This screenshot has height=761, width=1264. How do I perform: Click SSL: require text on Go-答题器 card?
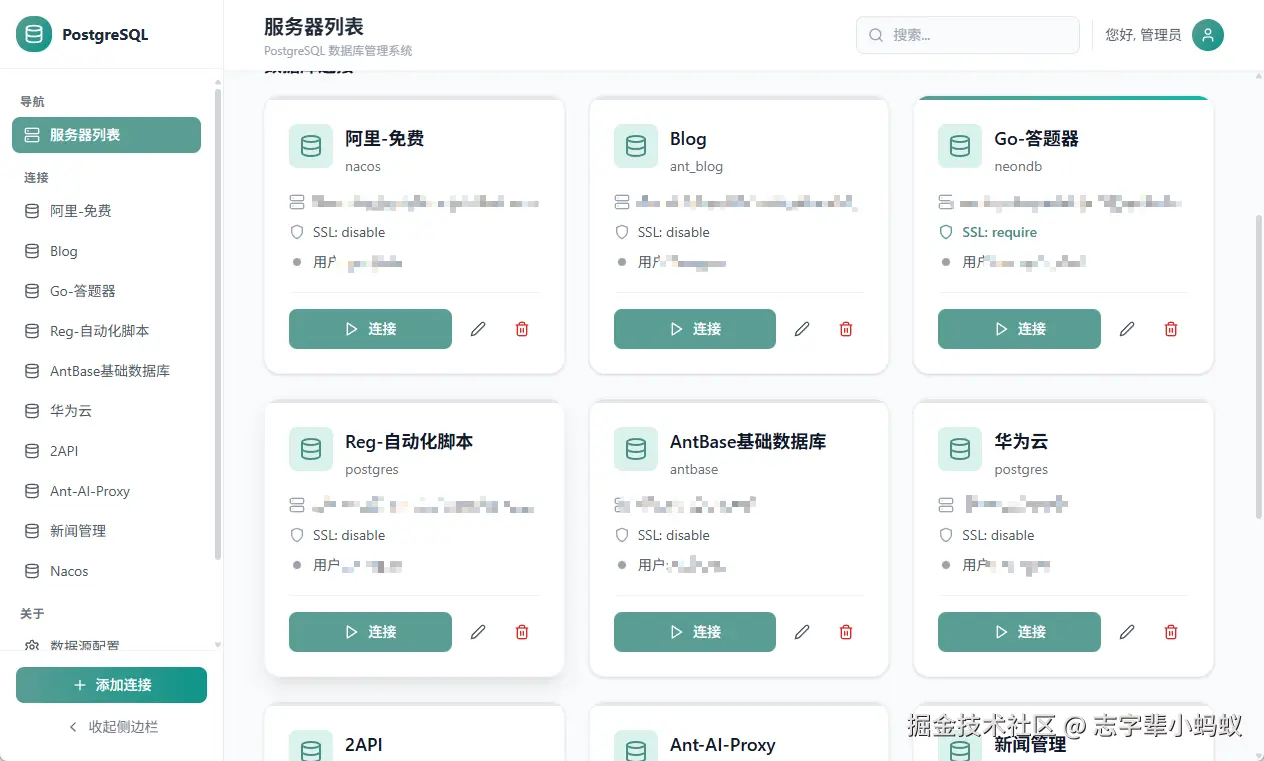click(999, 232)
